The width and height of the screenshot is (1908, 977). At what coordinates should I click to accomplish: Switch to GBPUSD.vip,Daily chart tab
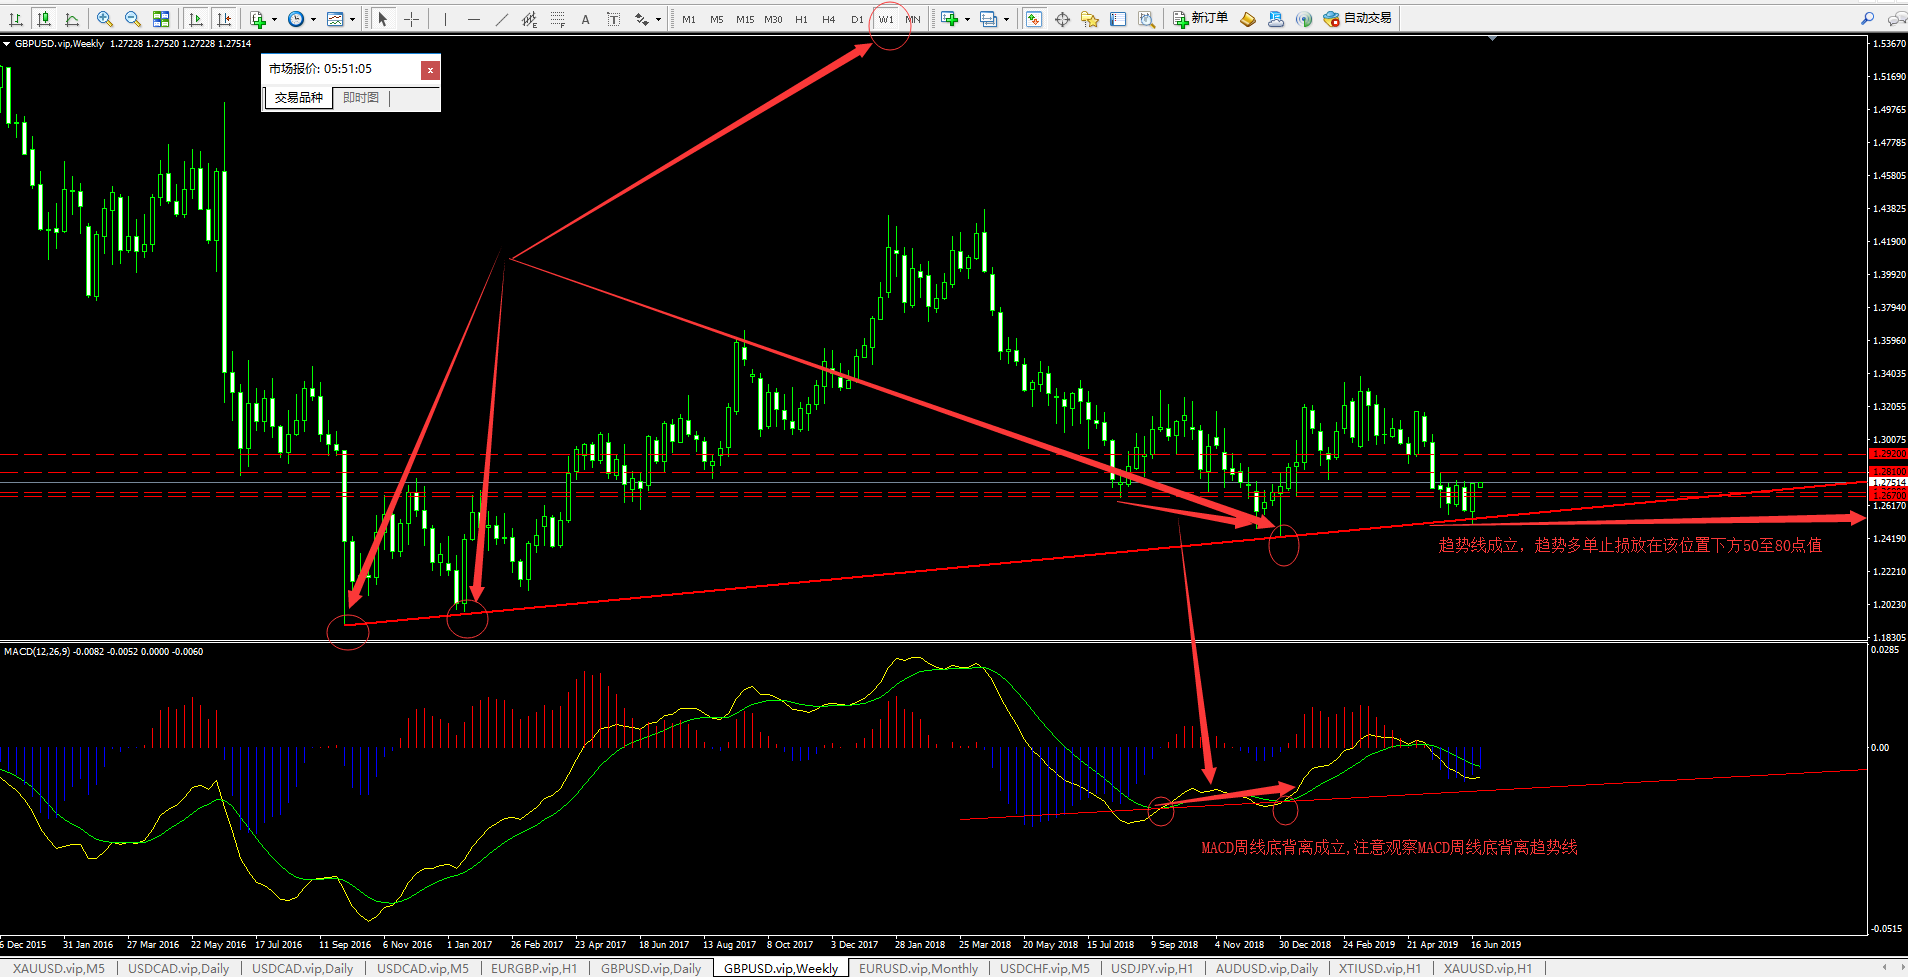(x=651, y=968)
